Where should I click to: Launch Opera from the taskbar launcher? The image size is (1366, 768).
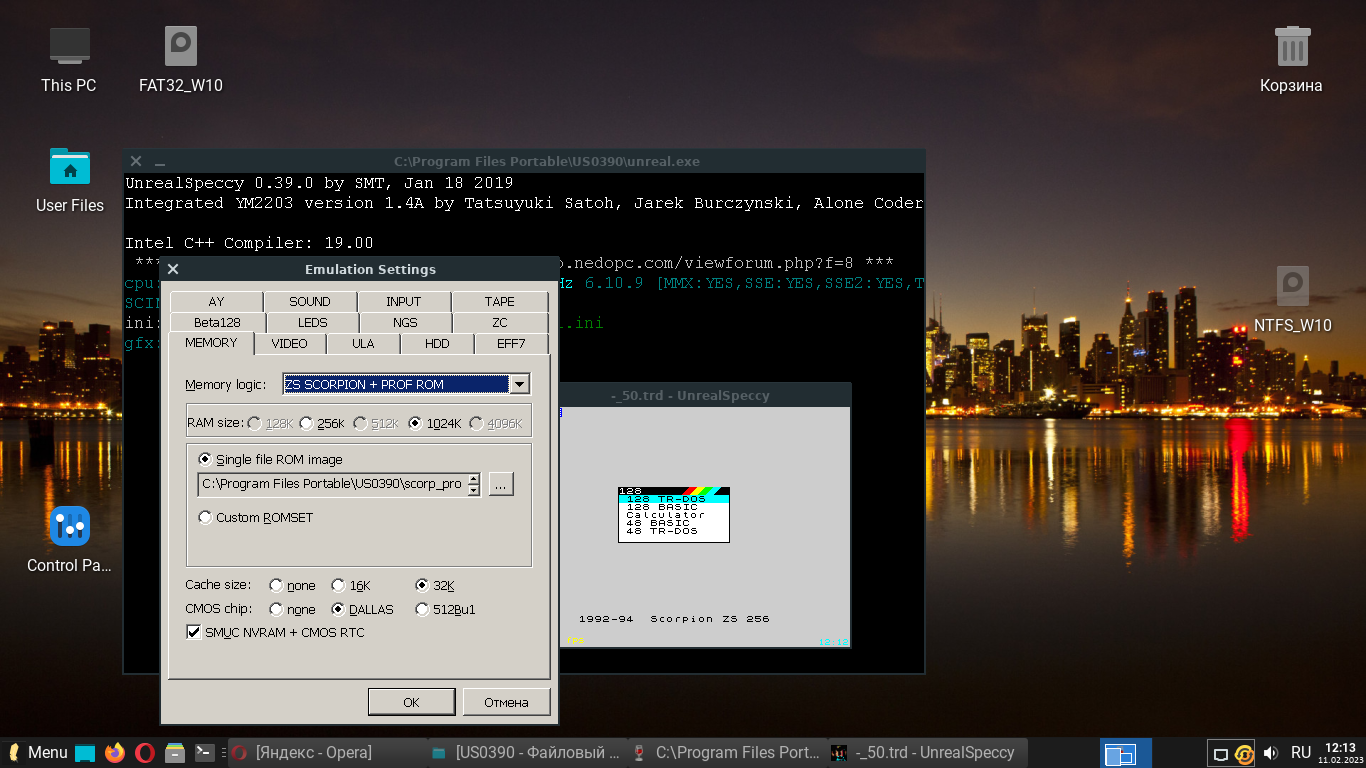tap(145, 753)
